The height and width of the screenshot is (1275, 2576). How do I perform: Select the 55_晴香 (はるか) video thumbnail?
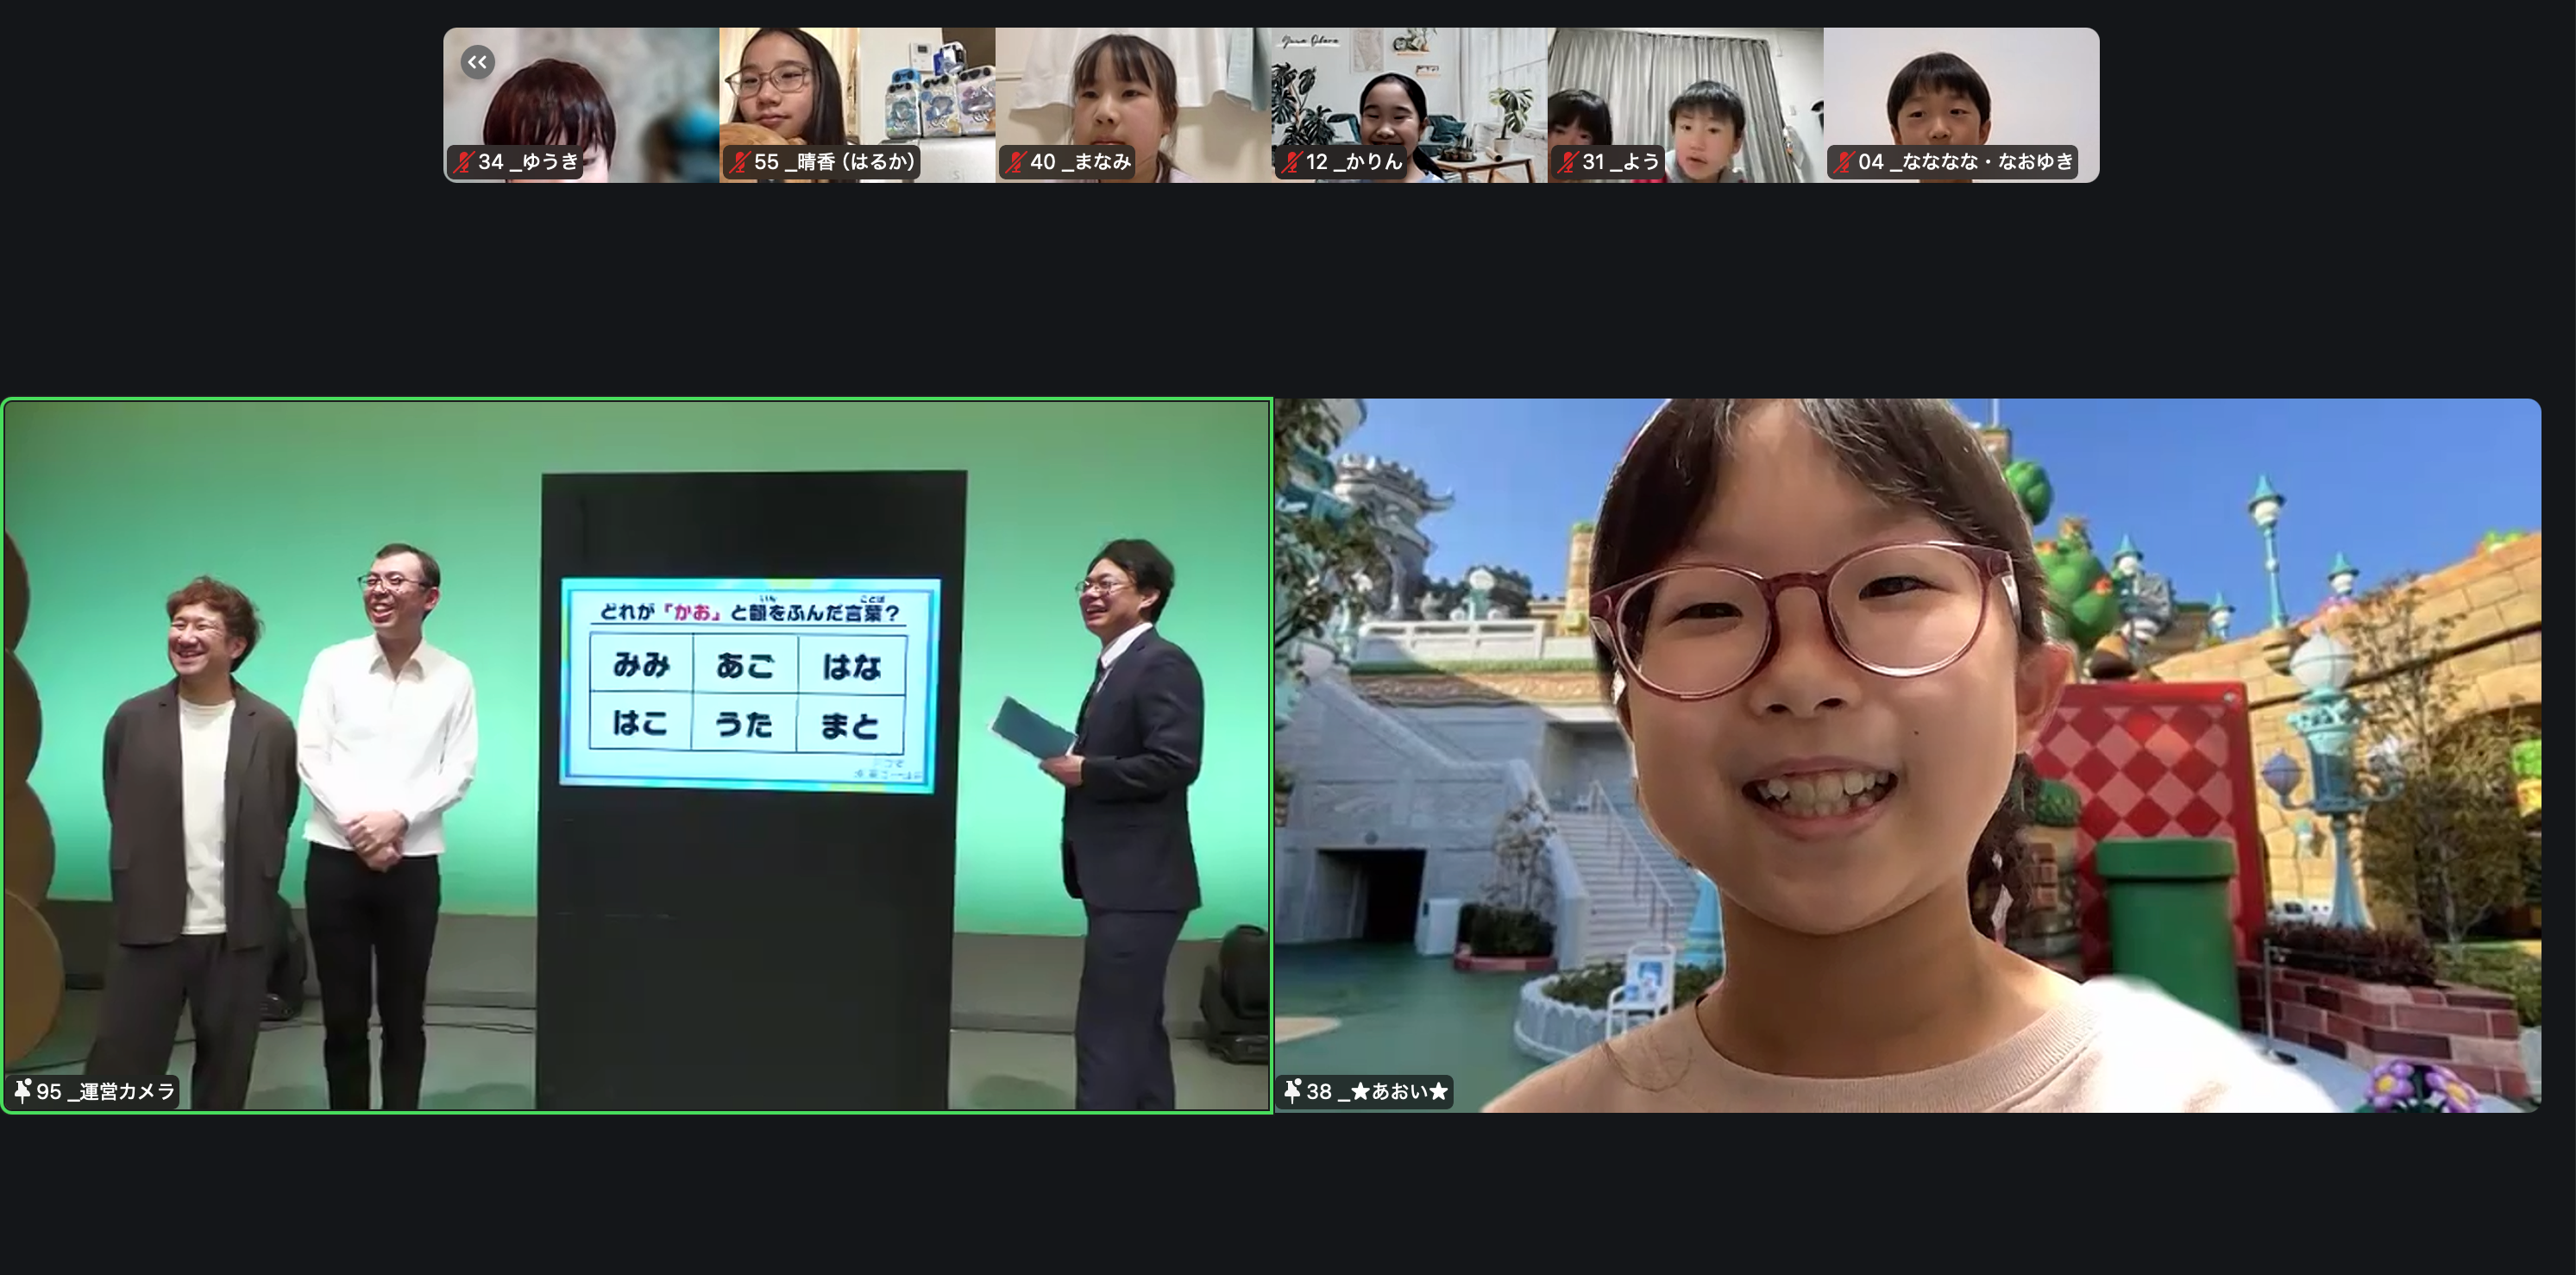click(857, 95)
